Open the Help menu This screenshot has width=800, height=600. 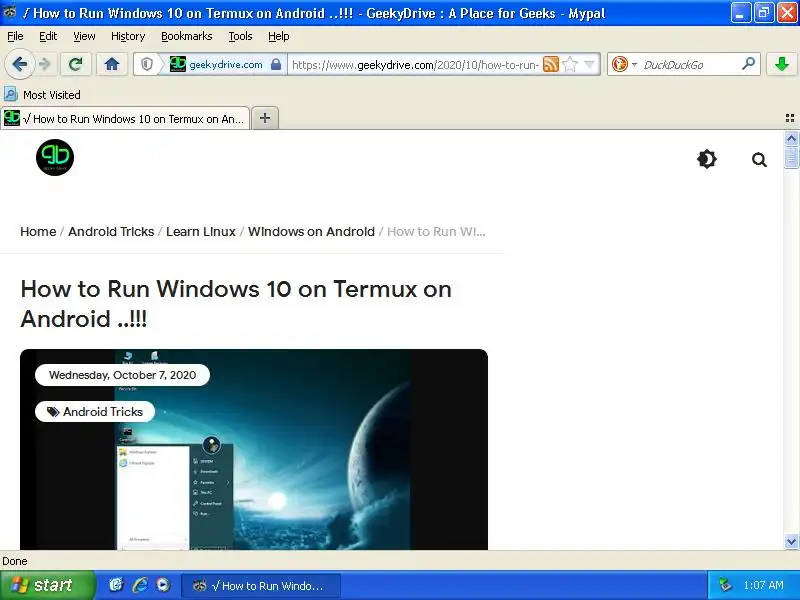click(x=279, y=36)
